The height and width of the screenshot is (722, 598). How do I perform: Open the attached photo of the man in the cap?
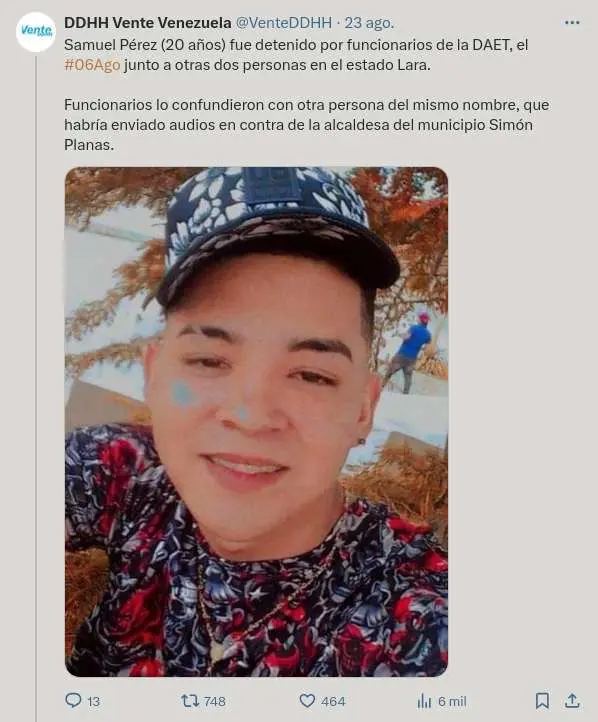(256, 421)
